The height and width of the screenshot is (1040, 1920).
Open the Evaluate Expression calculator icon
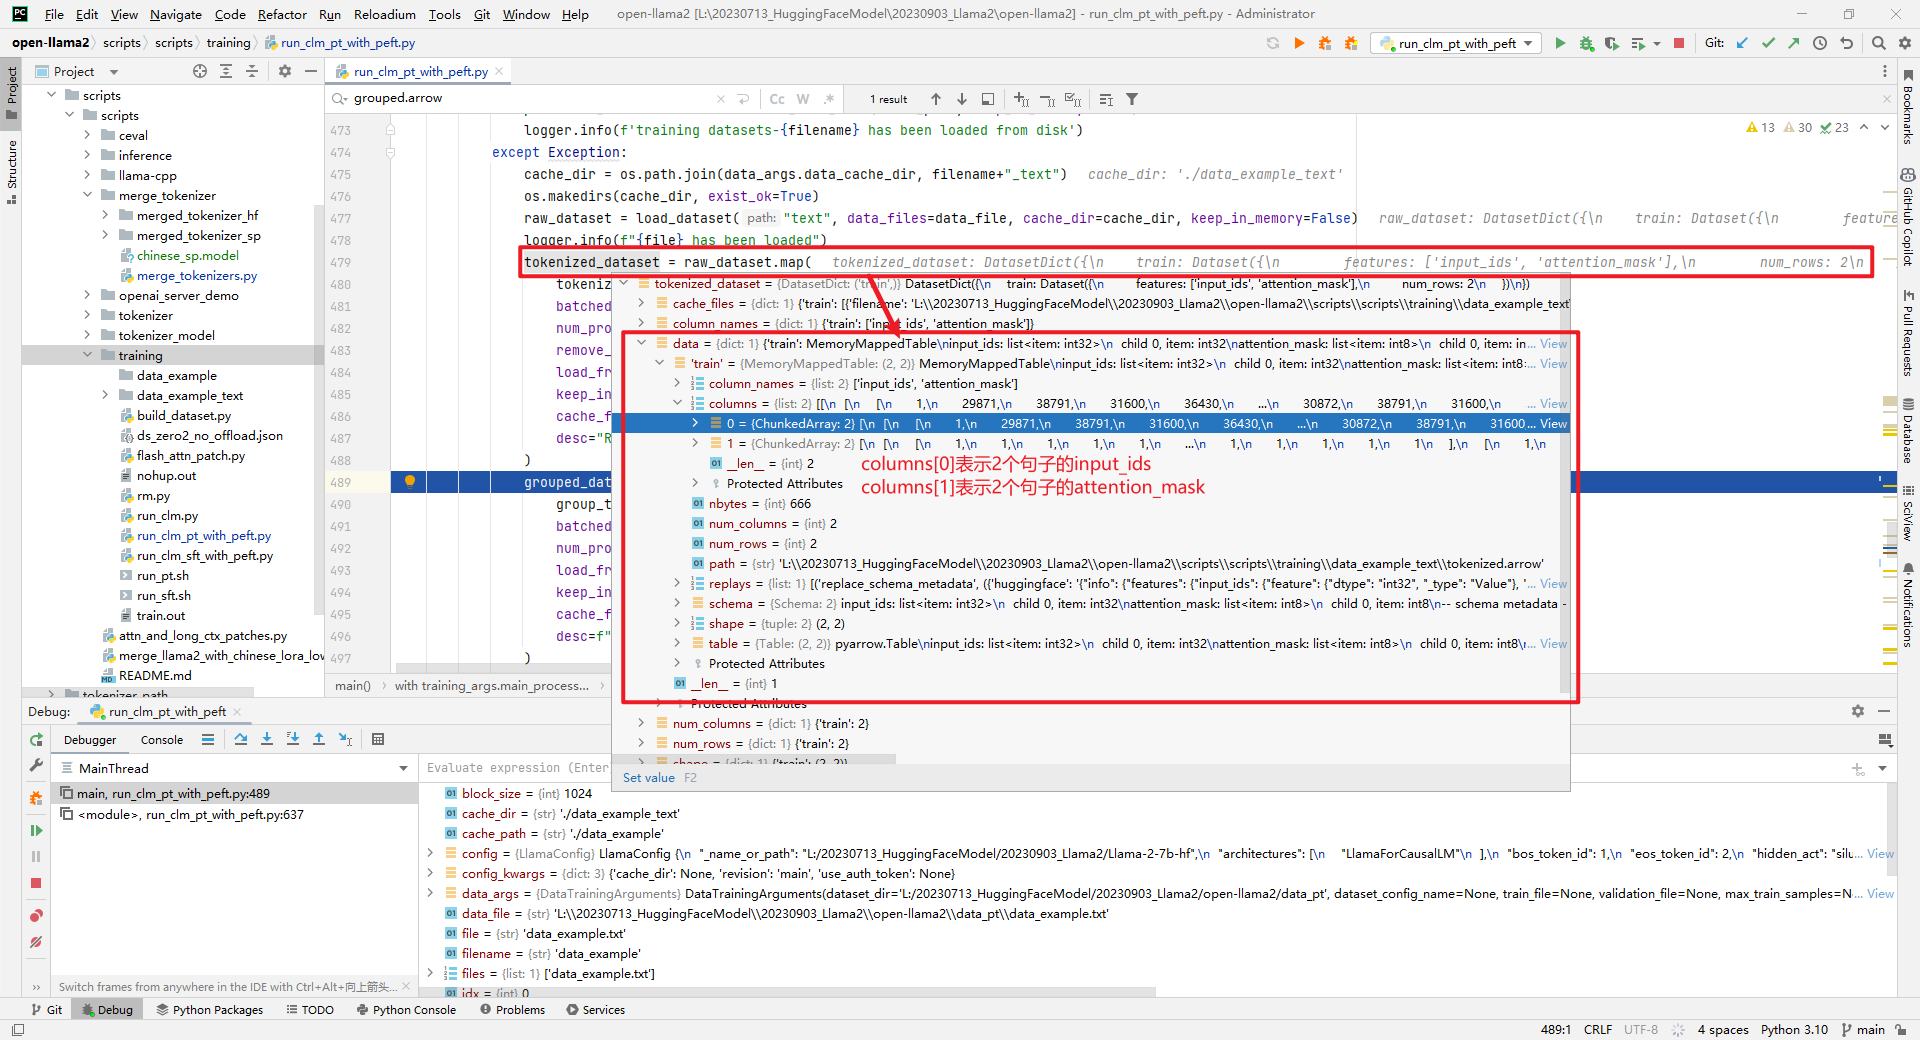tap(378, 739)
